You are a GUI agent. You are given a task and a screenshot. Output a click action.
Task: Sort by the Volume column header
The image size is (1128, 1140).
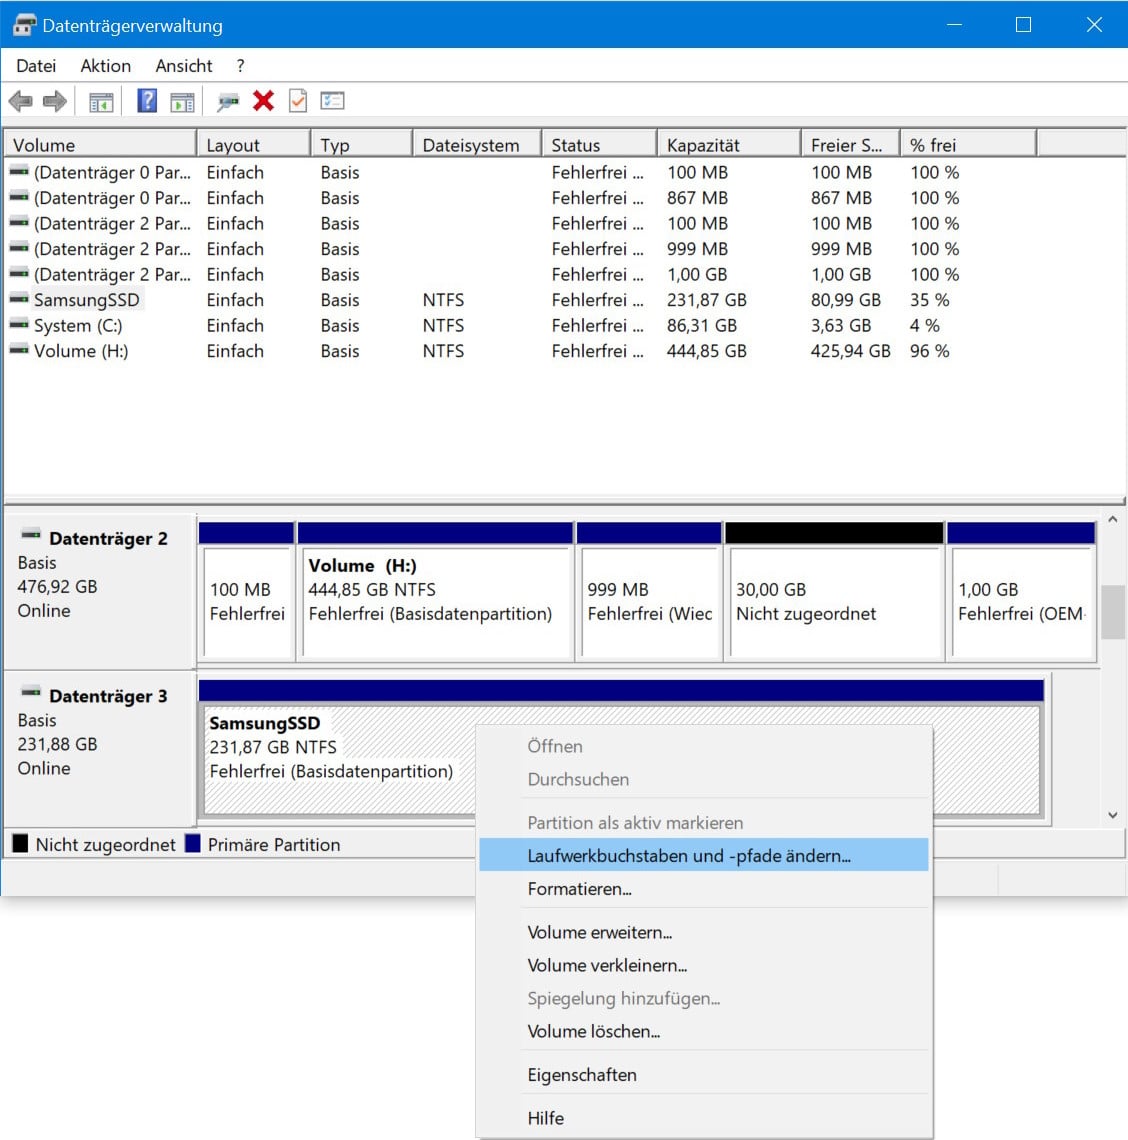[100, 145]
